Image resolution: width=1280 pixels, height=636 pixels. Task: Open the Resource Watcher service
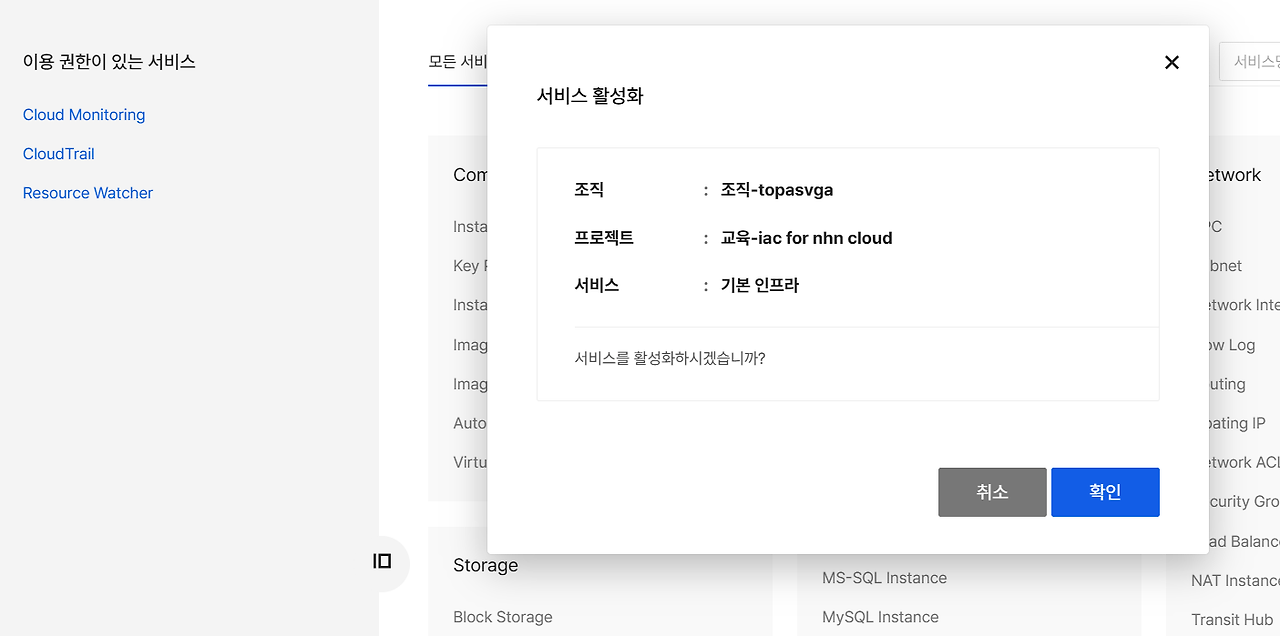click(87, 192)
